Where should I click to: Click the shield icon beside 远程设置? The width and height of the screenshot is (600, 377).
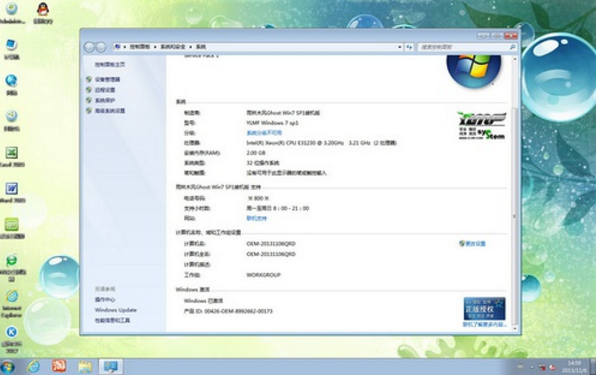point(89,90)
